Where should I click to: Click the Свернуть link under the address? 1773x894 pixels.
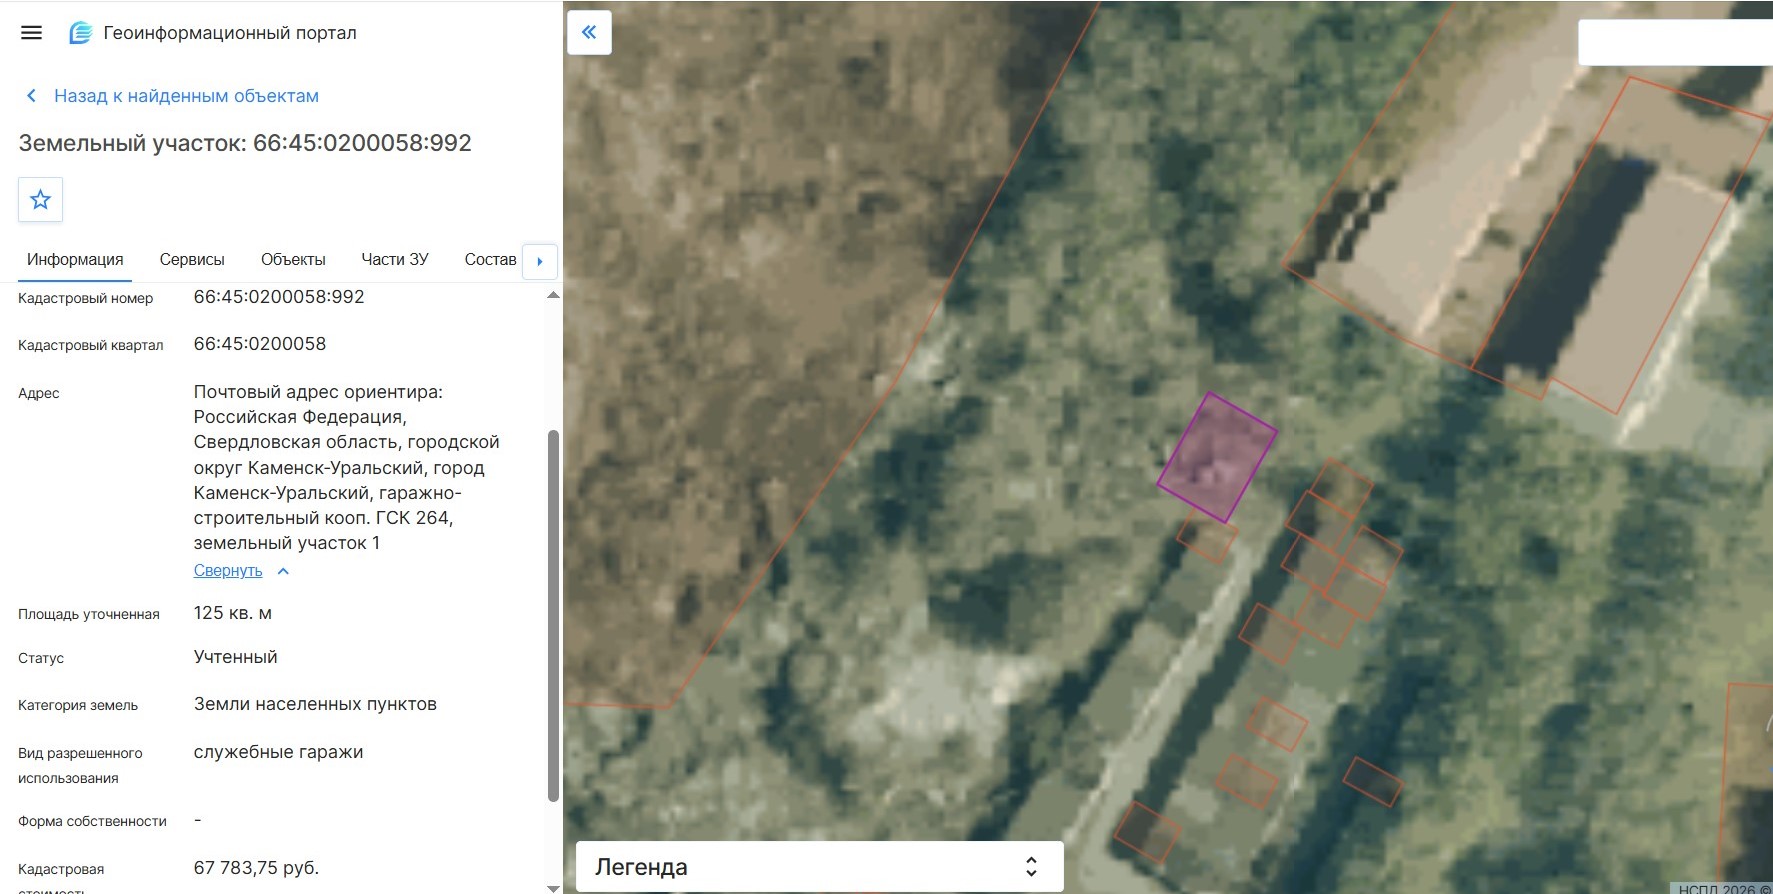(x=228, y=571)
